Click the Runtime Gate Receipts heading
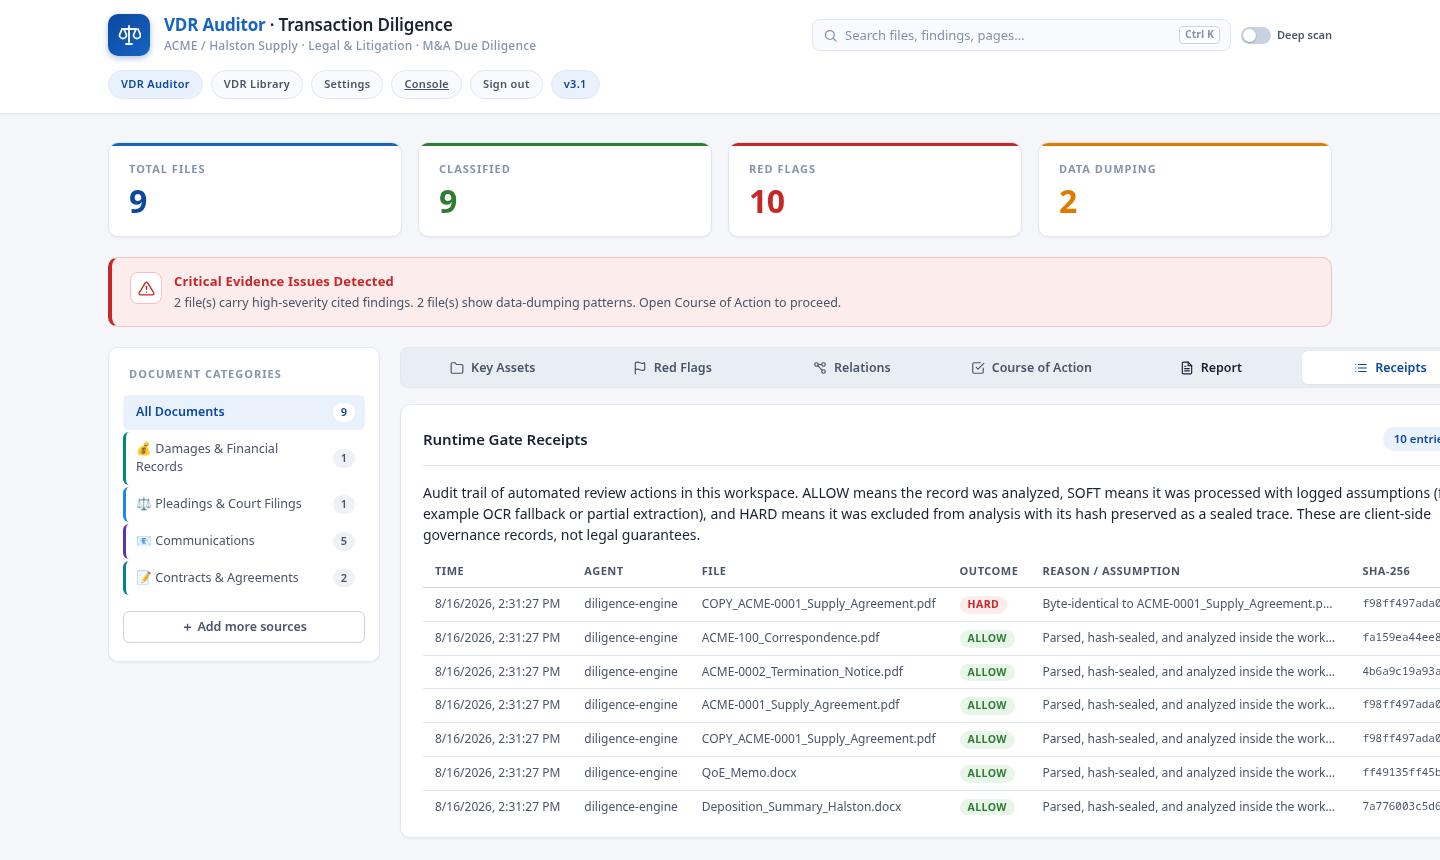Image resolution: width=1440 pixels, height=860 pixels. tap(505, 440)
